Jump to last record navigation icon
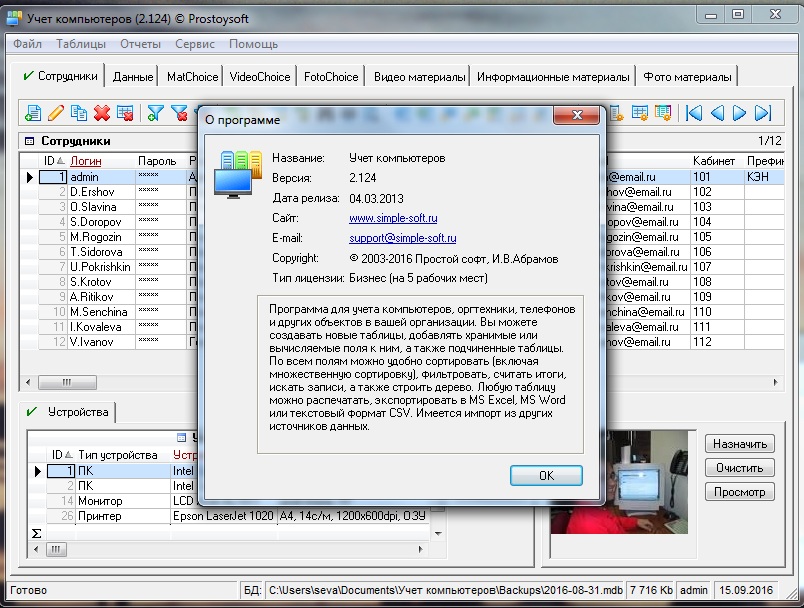 coord(763,113)
